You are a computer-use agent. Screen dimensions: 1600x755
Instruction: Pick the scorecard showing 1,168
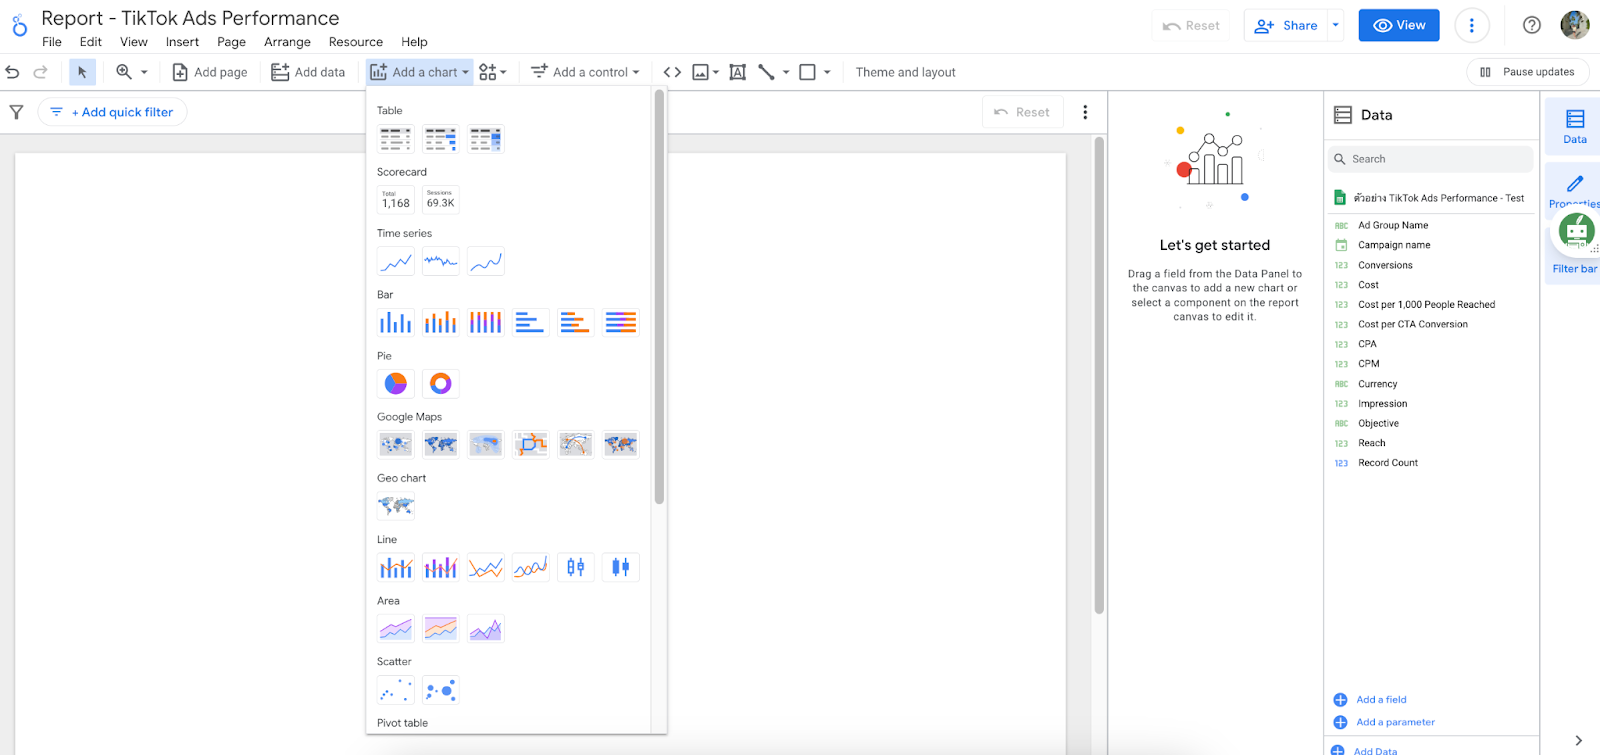[x=396, y=199]
